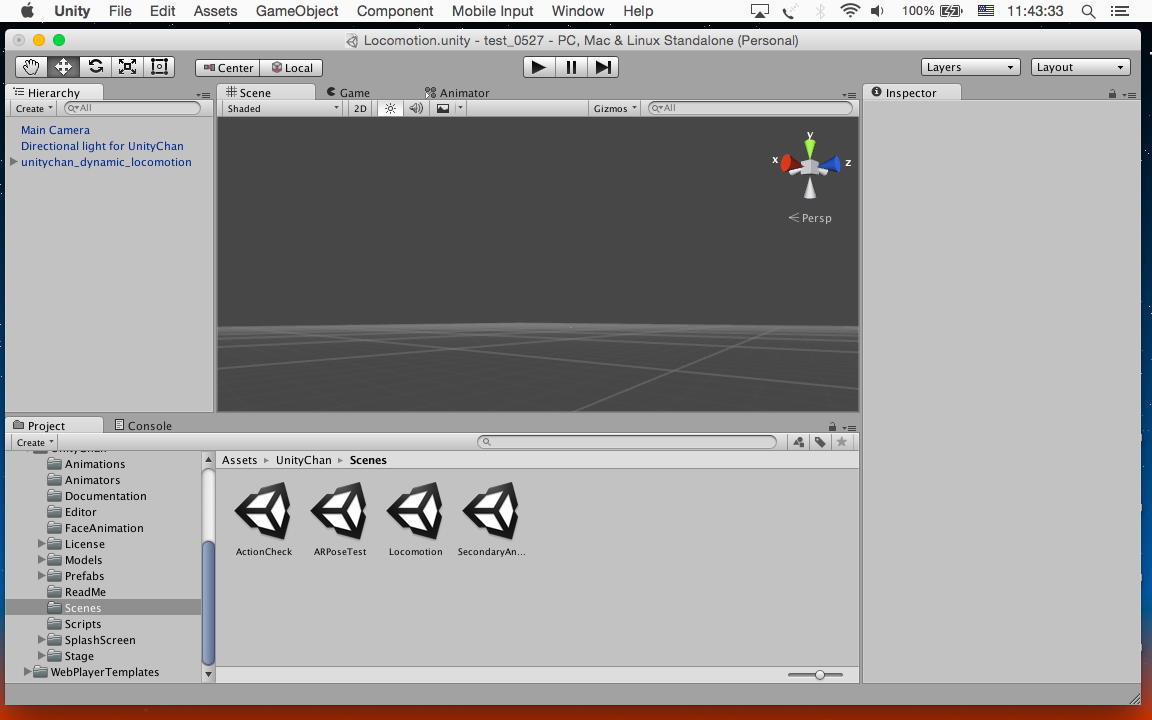Open the Layout dropdown

click(1080, 67)
